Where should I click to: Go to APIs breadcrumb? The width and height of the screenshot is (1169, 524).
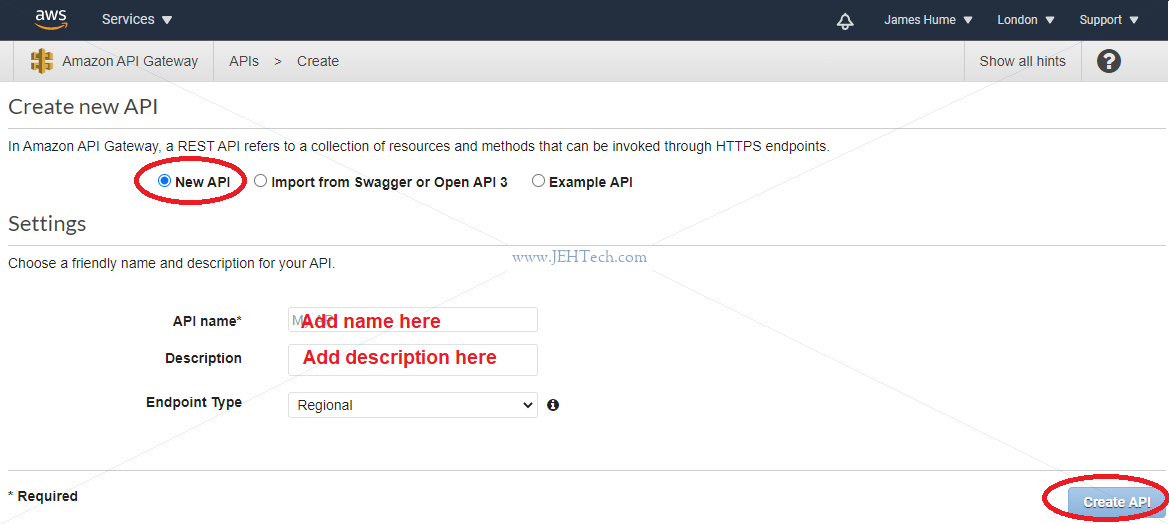(244, 61)
